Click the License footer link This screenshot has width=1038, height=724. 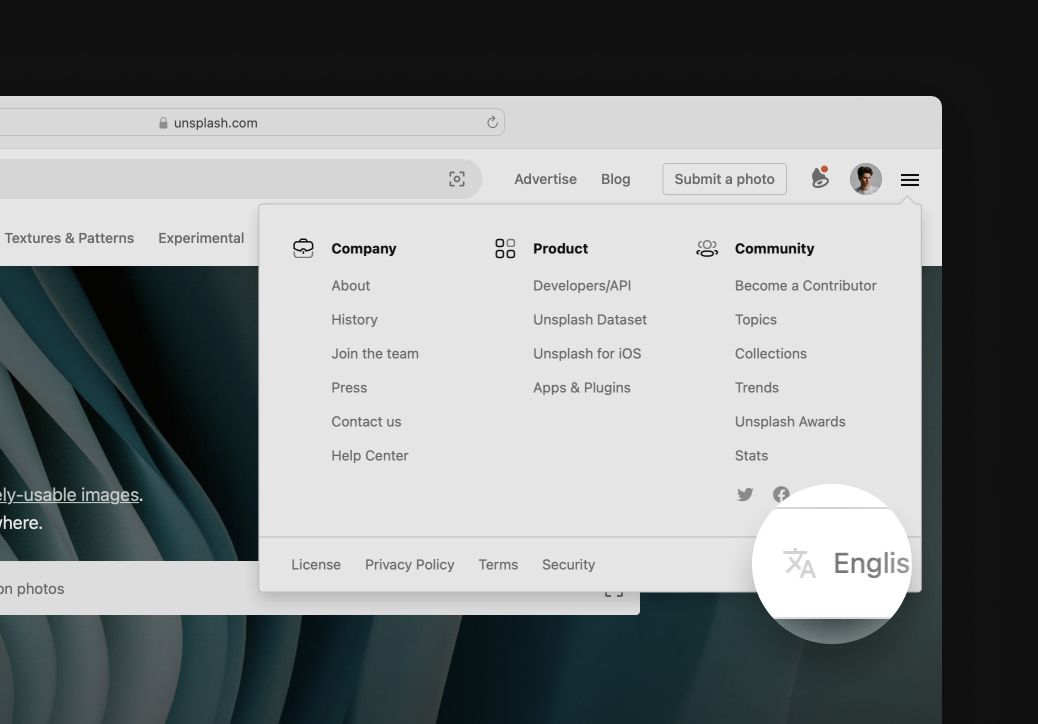pyautogui.click(x=316, y=565)
